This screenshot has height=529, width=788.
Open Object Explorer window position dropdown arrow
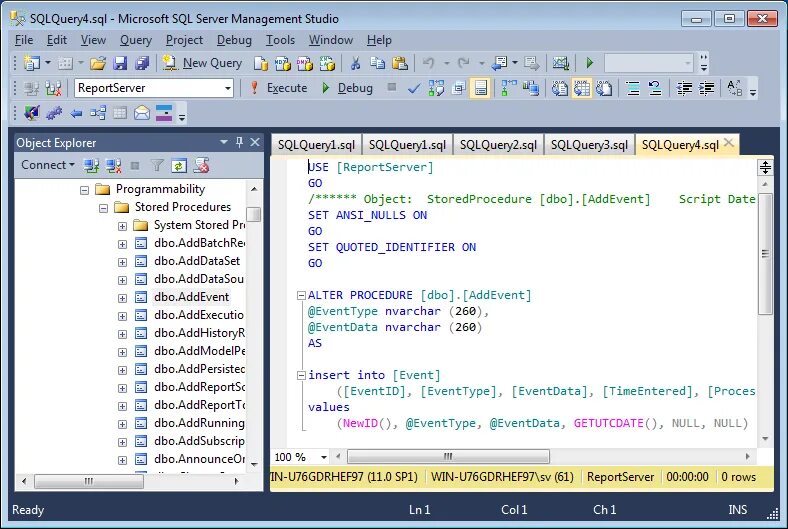pos(224,143)
